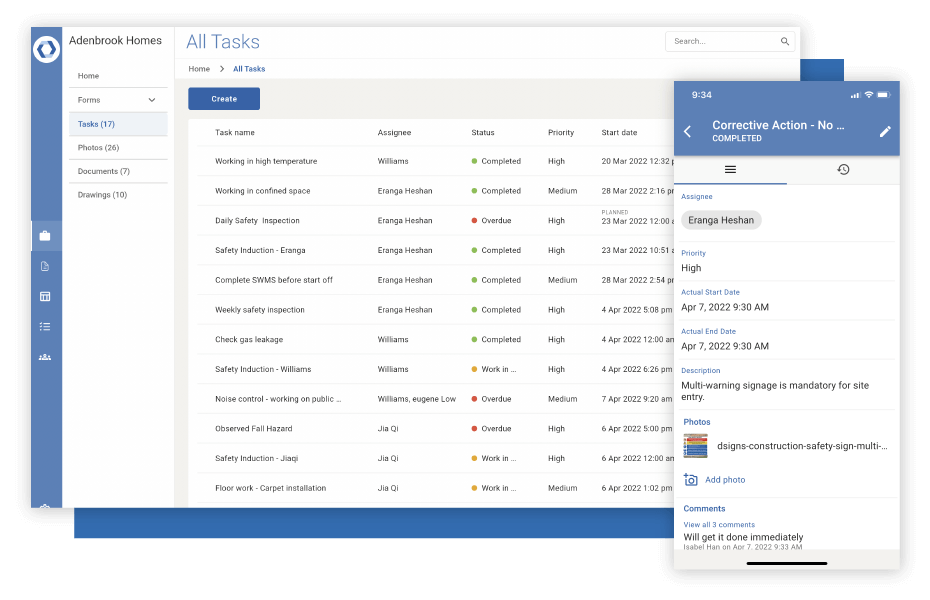
Task: Tap the edit pencil on Corrective Action screen
Action: [x=884, y=131]
